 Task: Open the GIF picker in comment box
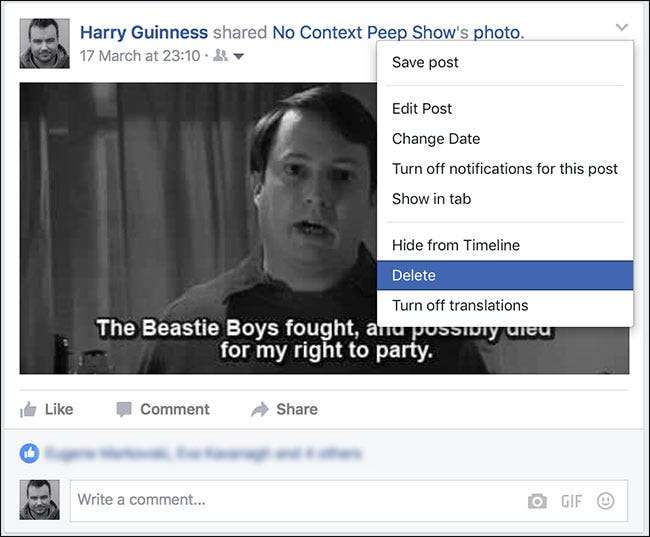pos(572,501)
